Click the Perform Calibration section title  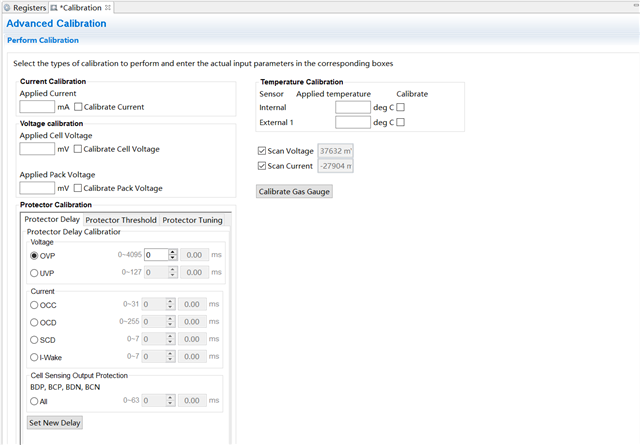tap(43, 40)
